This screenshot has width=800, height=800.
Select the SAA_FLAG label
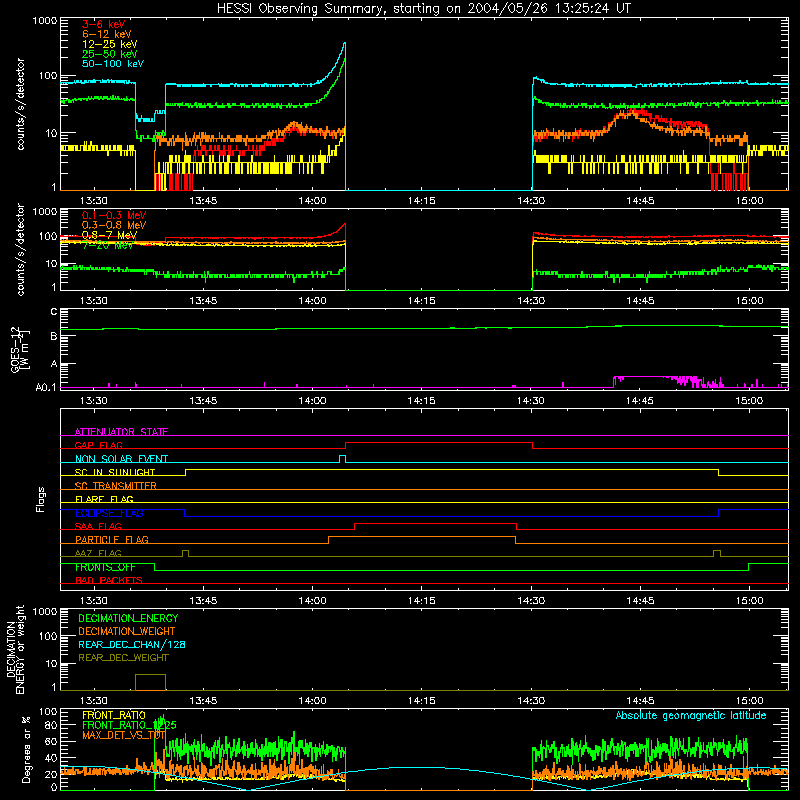(x=98, y=526)
